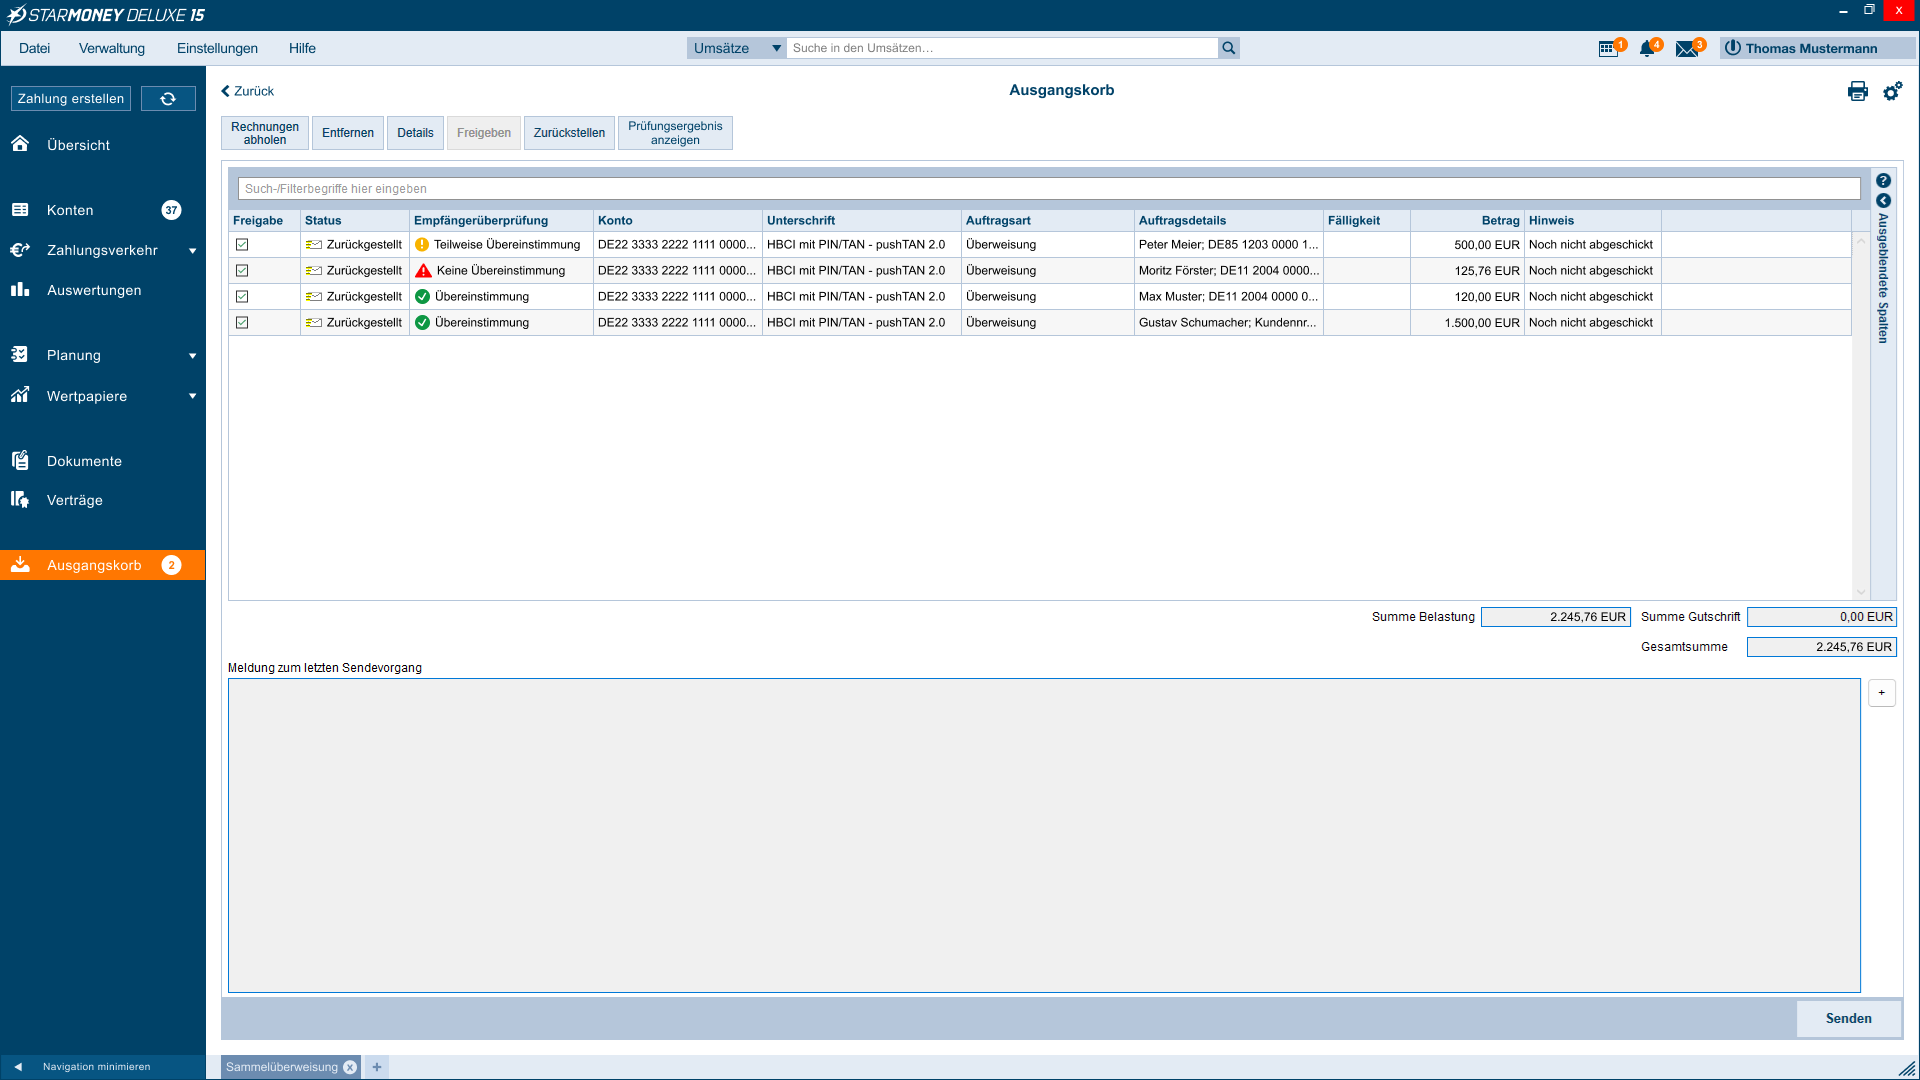Log out Thomas Mustermann via power icon

pyautogui.click(x=1733, y=47)
